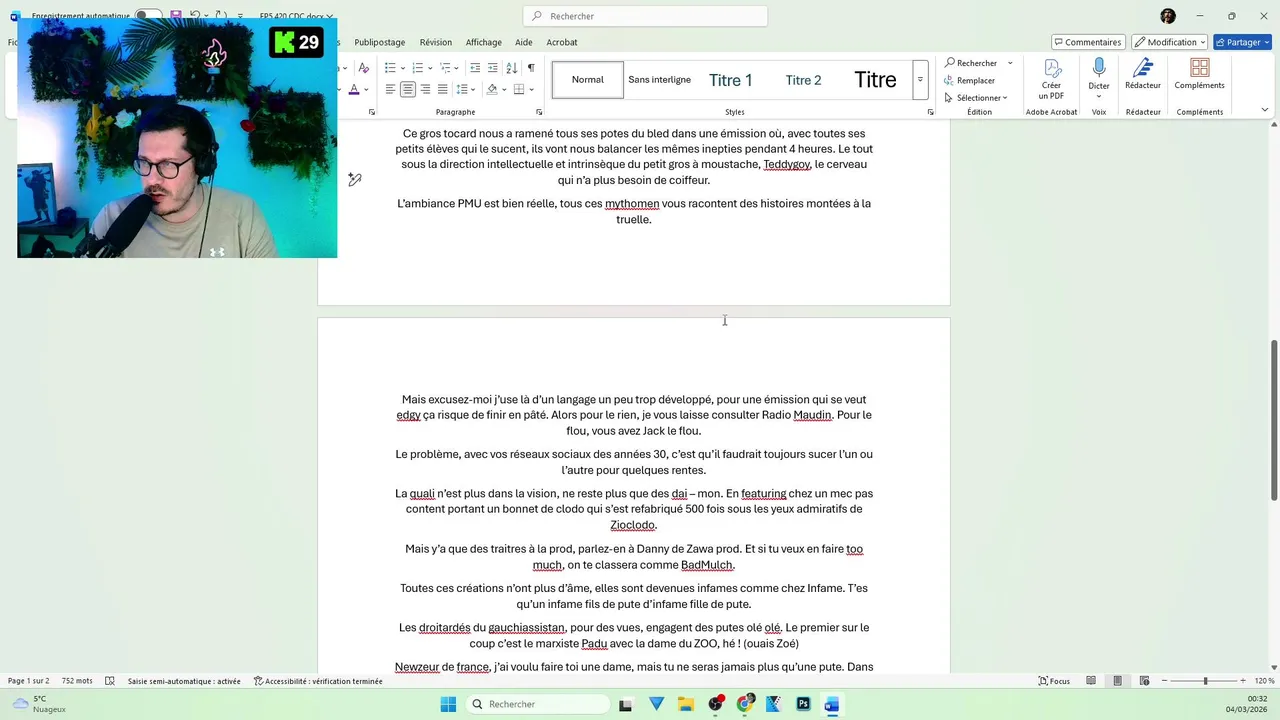The image size is (1280, 720).
Task: Open the Publipostage tab
Action: point(380,42)
